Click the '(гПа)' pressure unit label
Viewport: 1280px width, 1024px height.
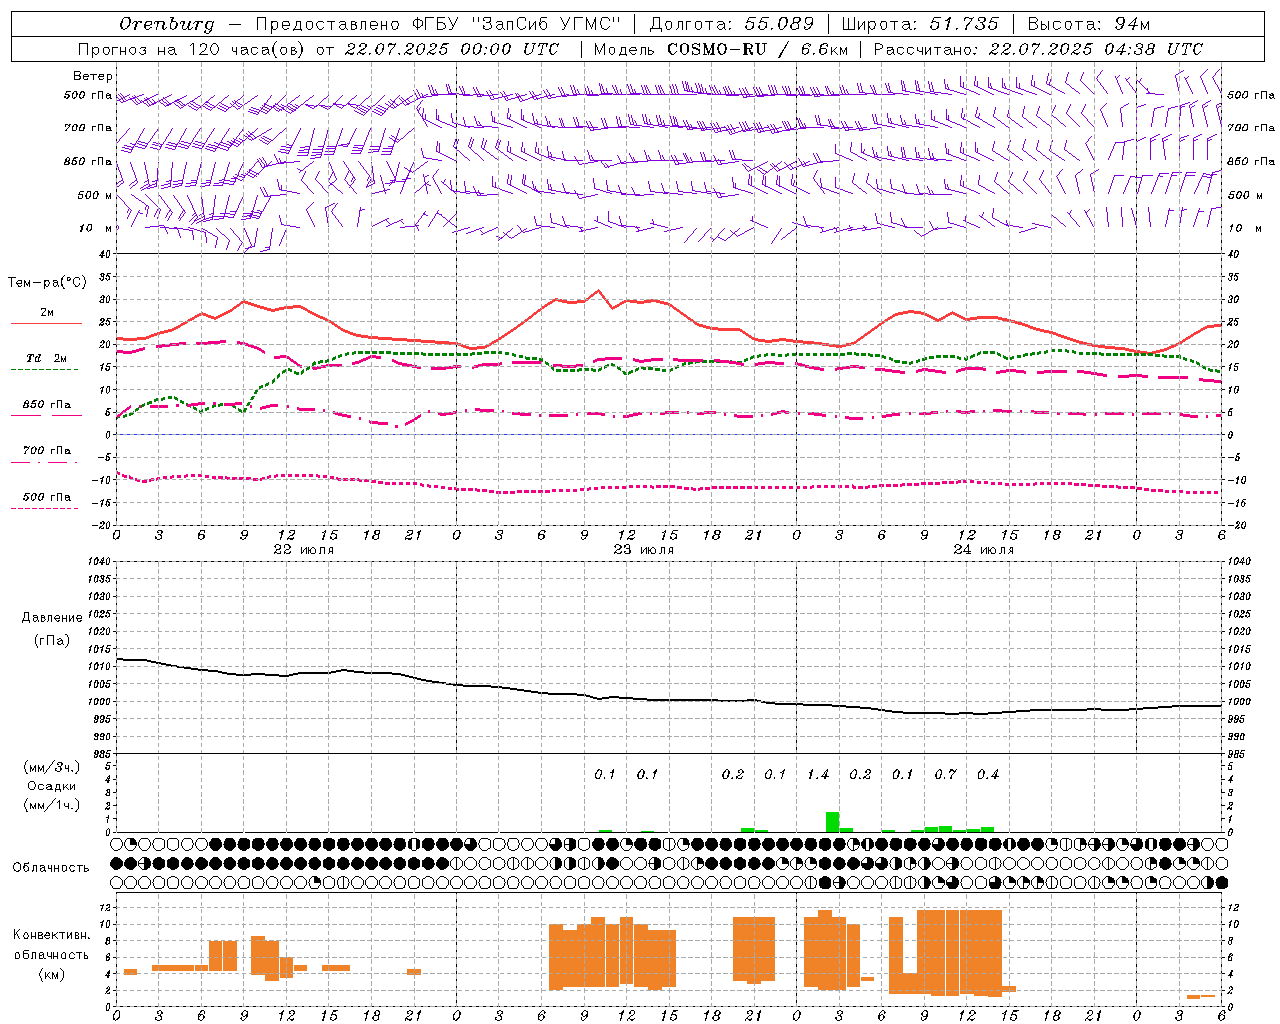tap(52, 641)
